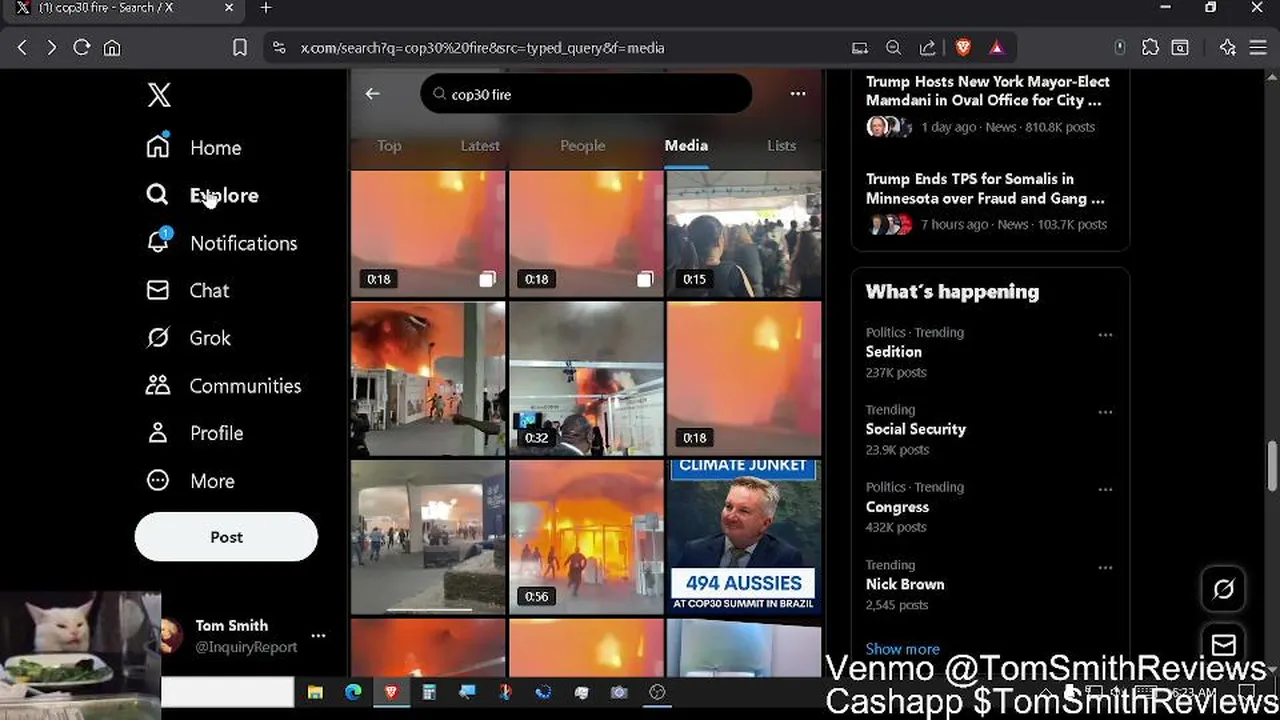Viewport: 1280px width, 720px height.
Task: Switch to the Top tab
Action: pos(389,145)
